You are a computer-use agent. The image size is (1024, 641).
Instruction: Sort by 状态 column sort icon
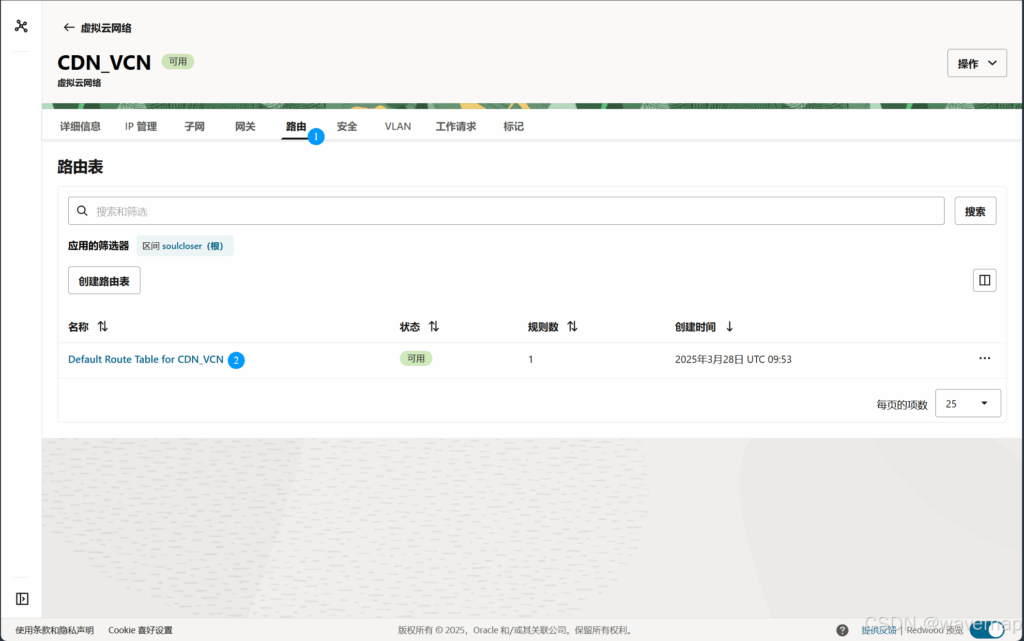(434, 326)
